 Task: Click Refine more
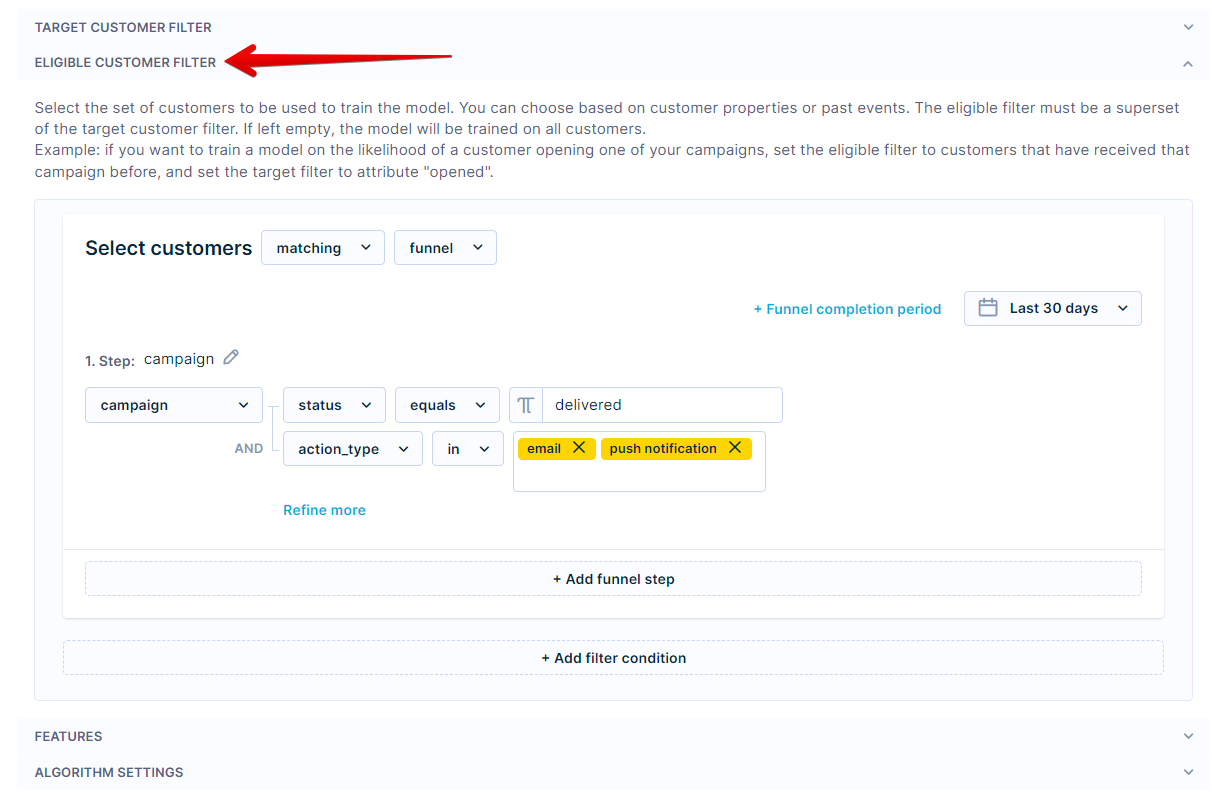coord(324,510)
